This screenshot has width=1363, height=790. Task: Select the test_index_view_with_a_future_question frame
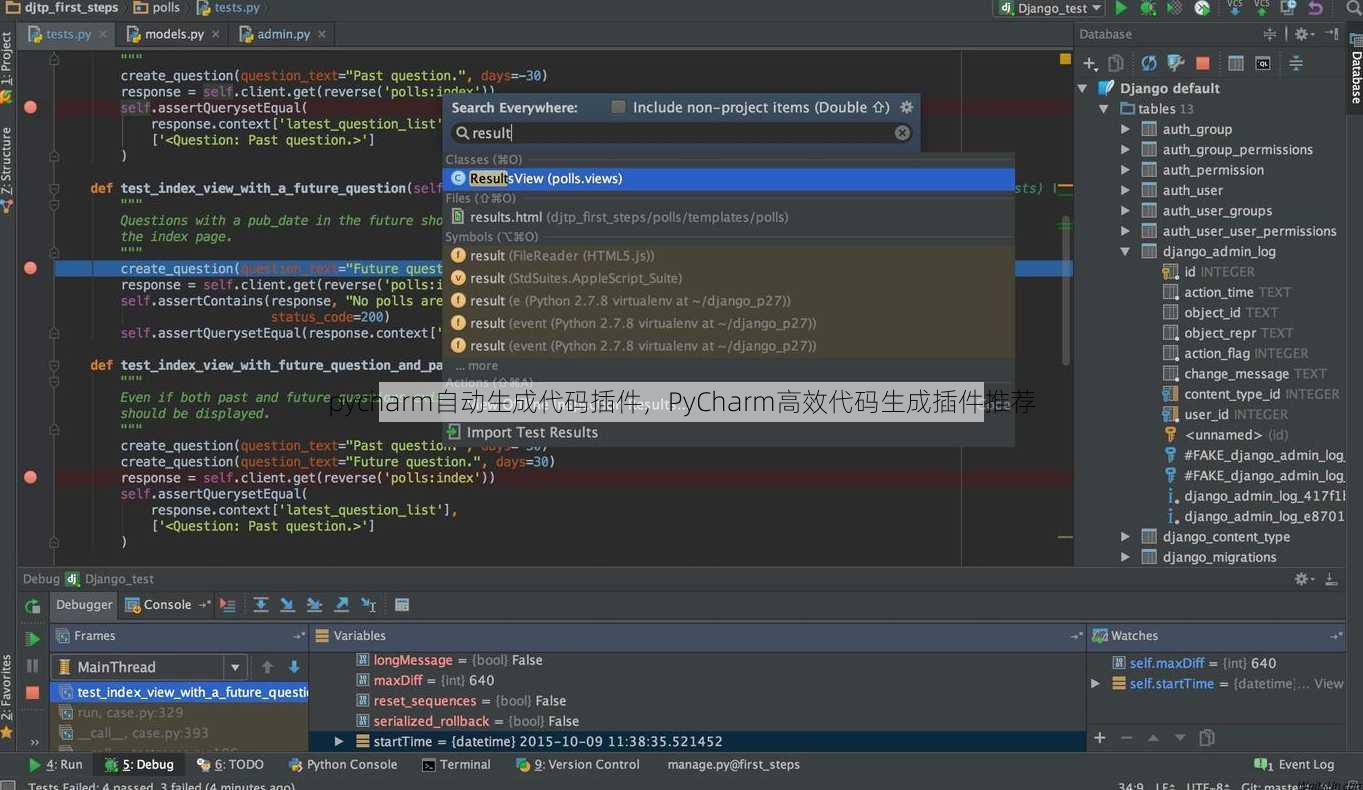coord(180,692)
